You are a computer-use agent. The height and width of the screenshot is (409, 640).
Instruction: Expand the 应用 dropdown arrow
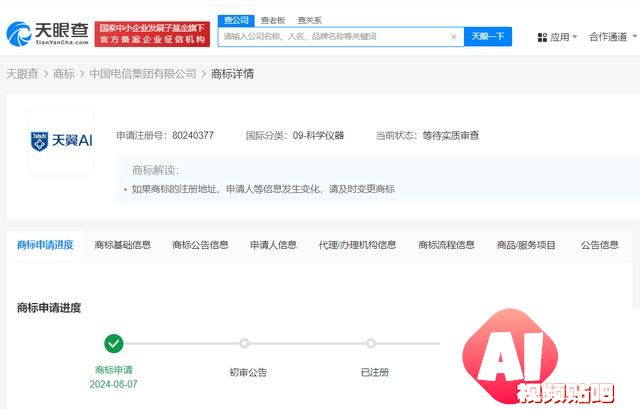pos(575,37)
